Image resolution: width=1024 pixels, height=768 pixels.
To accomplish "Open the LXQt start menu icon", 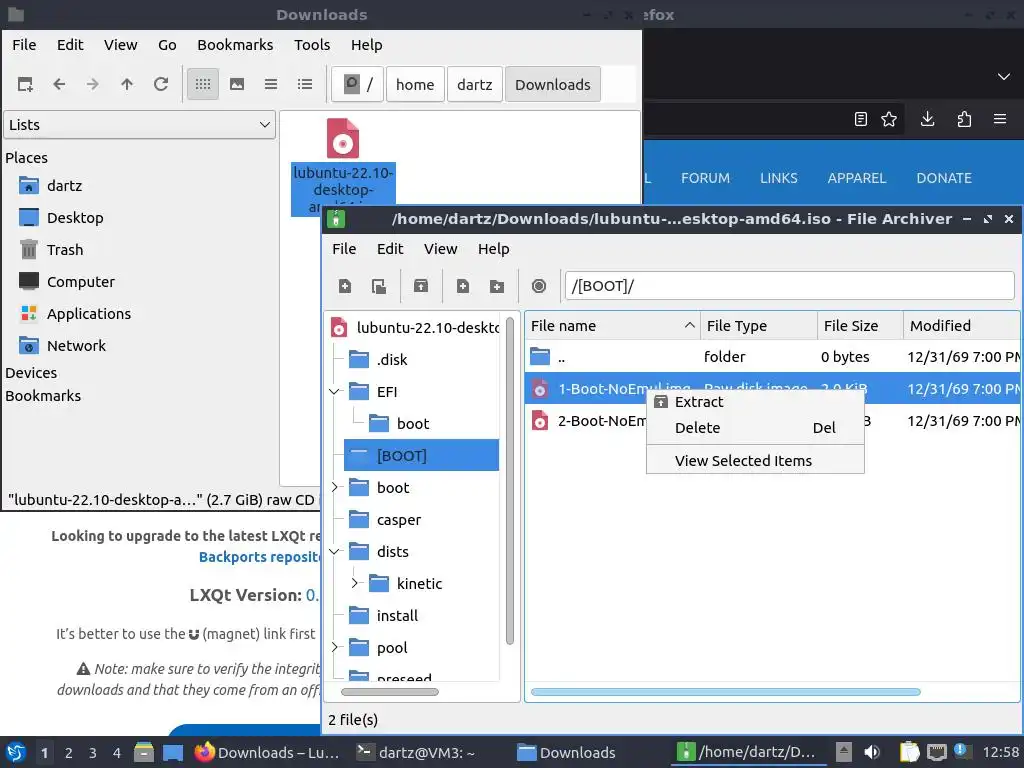I will tap(16, 752).
